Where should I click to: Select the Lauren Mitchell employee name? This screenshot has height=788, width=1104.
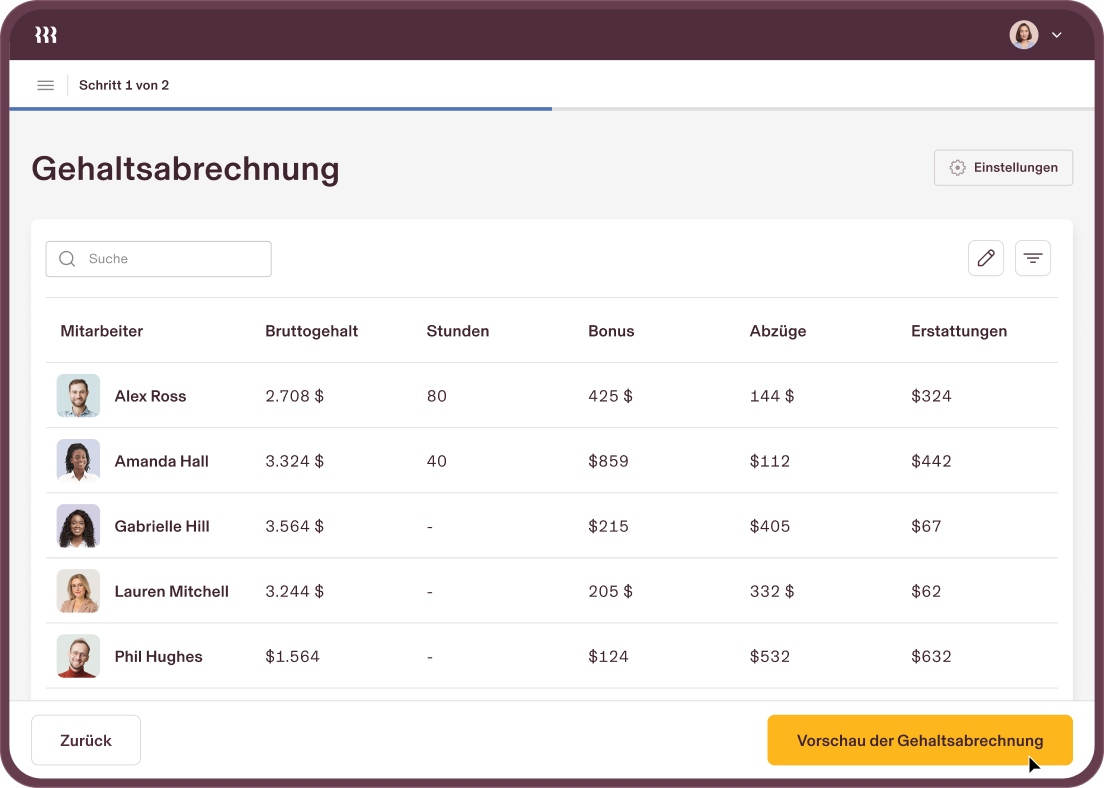pos(171,591)
